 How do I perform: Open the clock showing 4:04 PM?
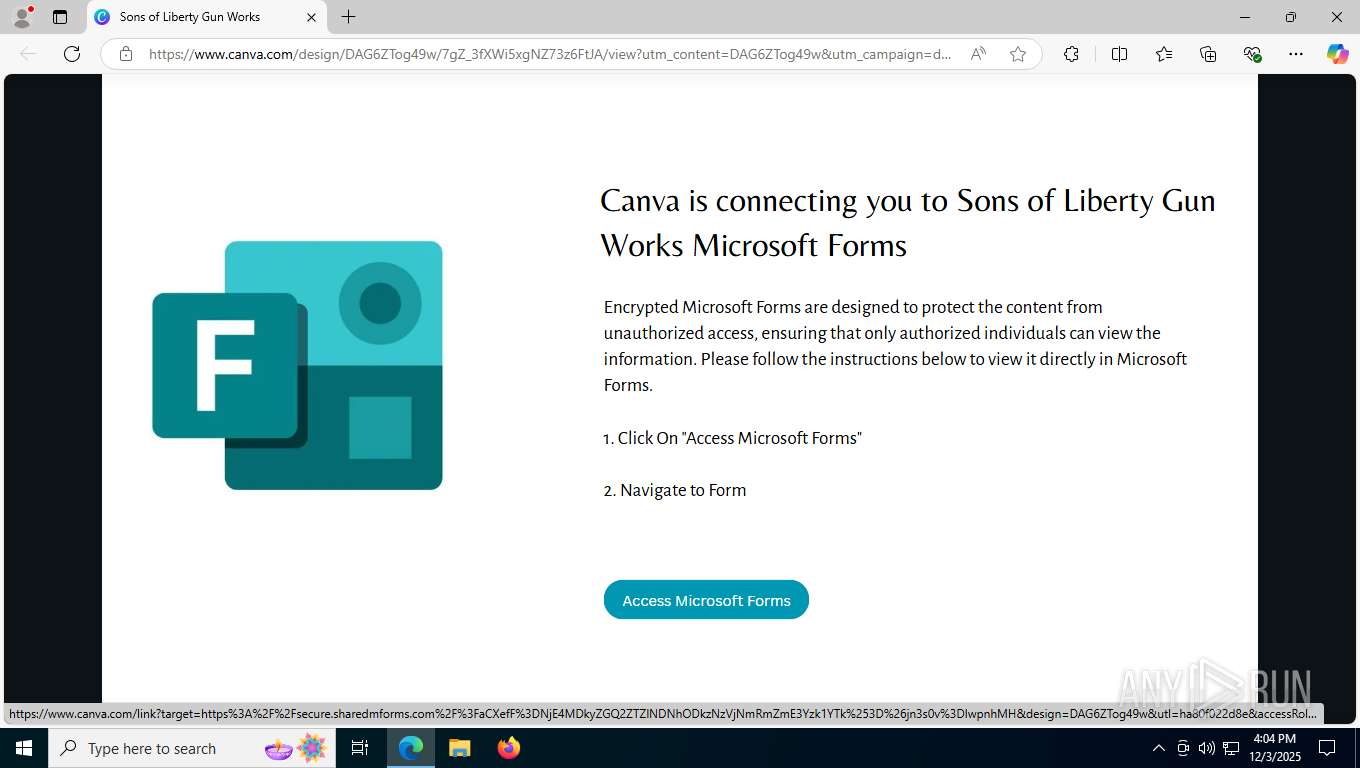(x=1274, y=748)
